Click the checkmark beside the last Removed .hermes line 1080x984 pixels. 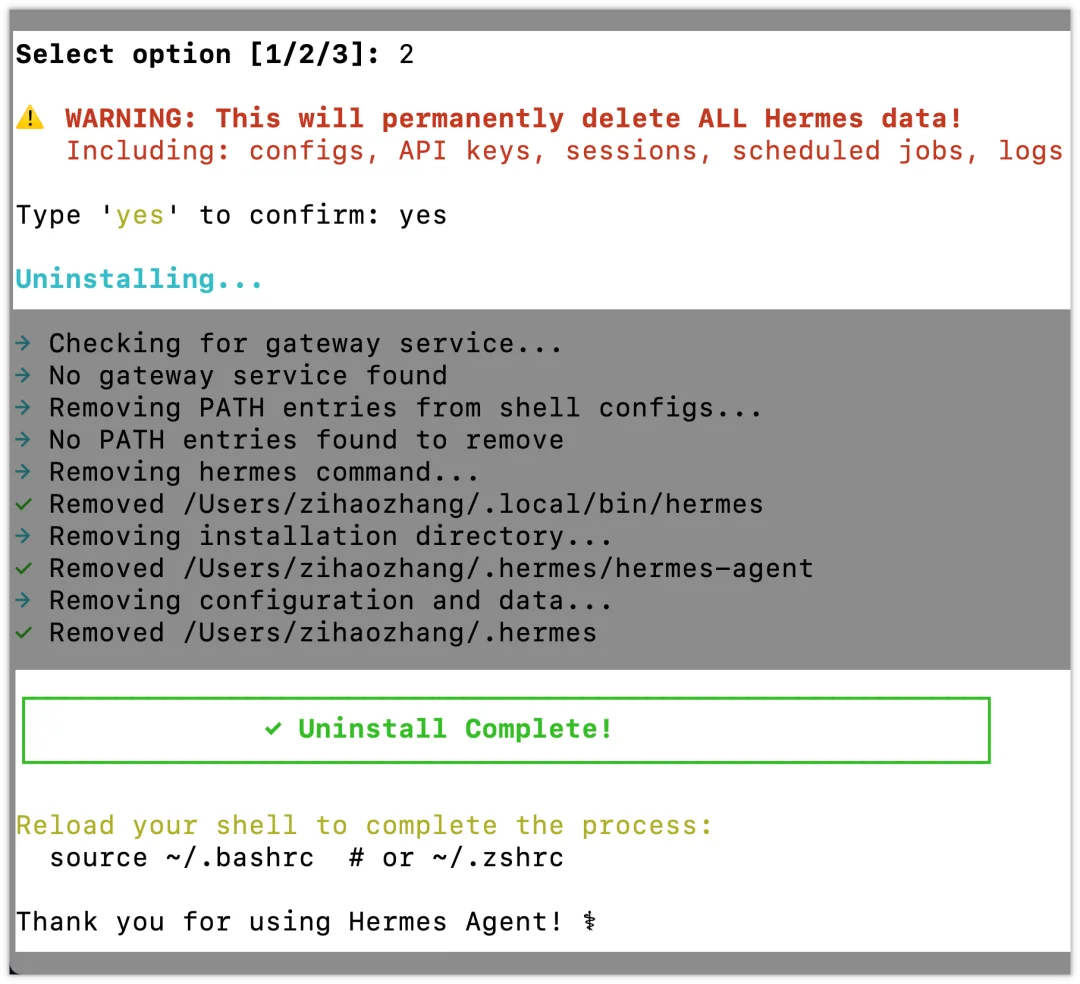pos(23,632)
